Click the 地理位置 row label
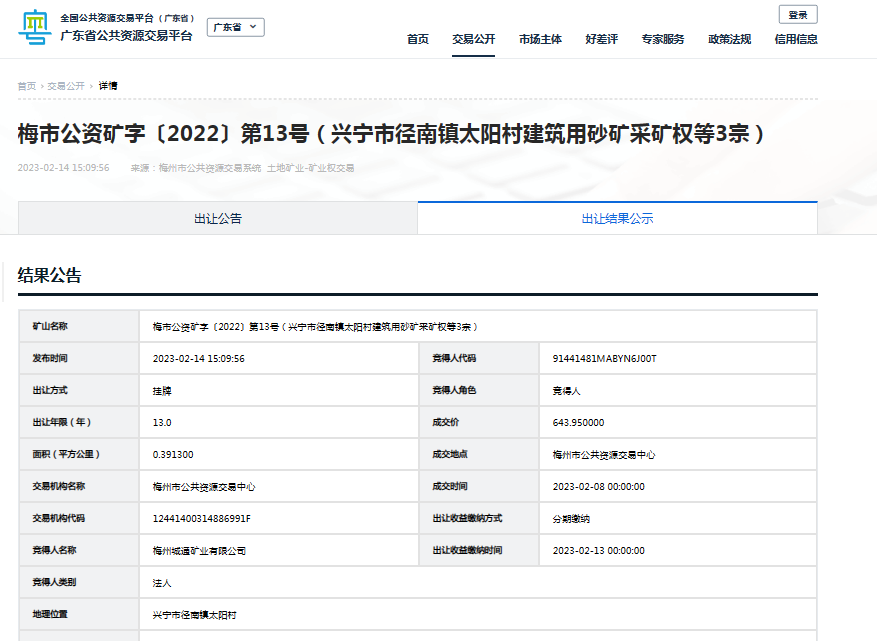The width and height of the screenshot is (877, 641). click(x=50, y=614)
